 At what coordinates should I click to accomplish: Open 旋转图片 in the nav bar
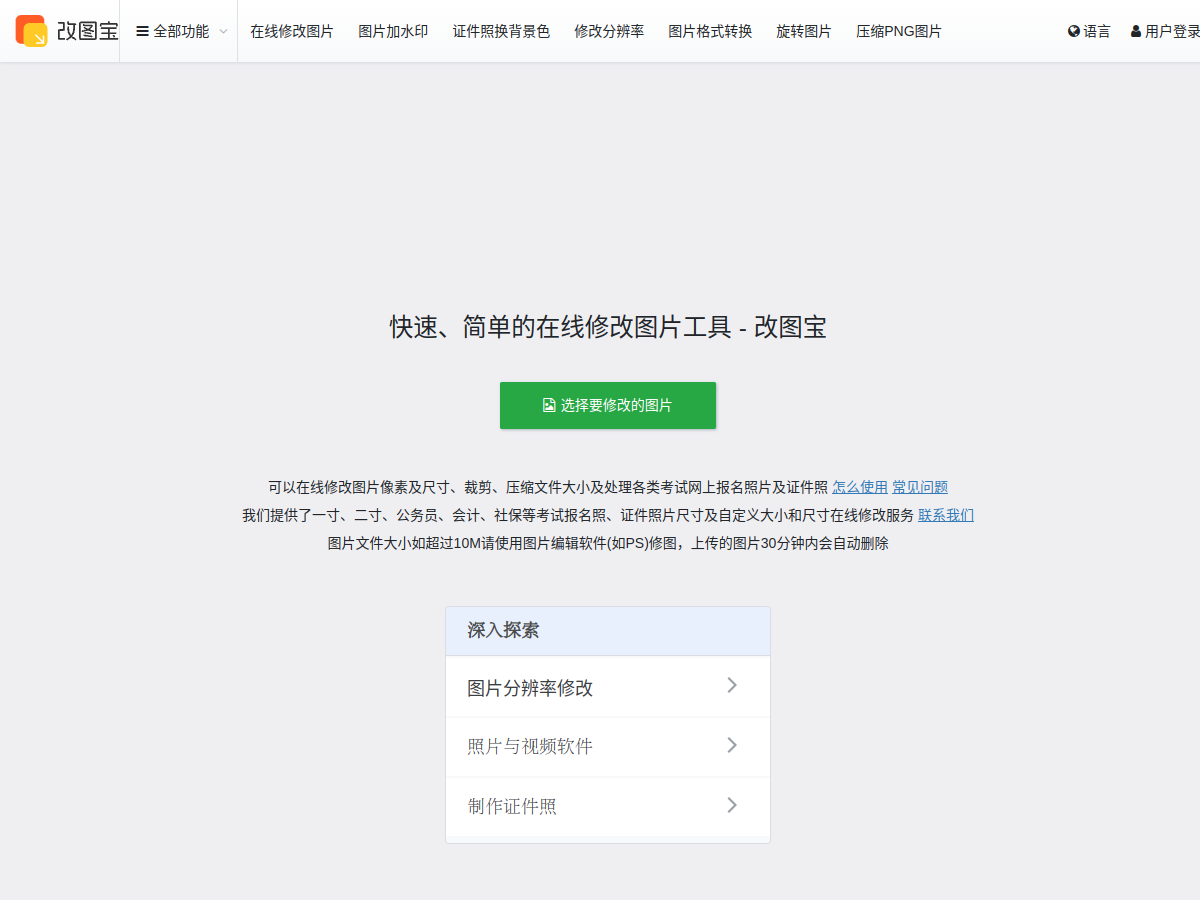point(804,31)
